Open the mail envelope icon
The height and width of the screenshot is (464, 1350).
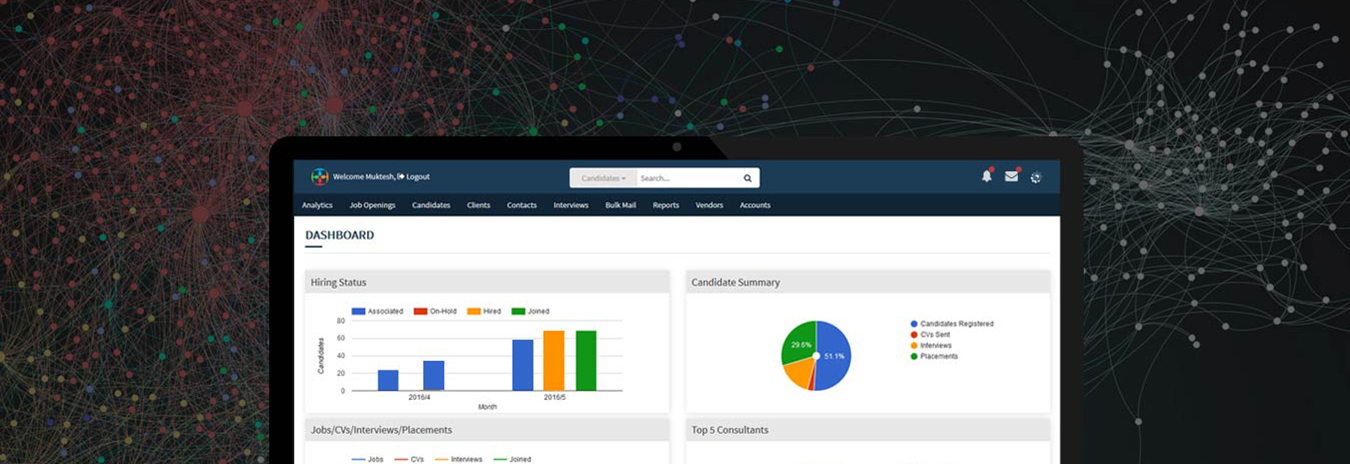click(1012, 176)
